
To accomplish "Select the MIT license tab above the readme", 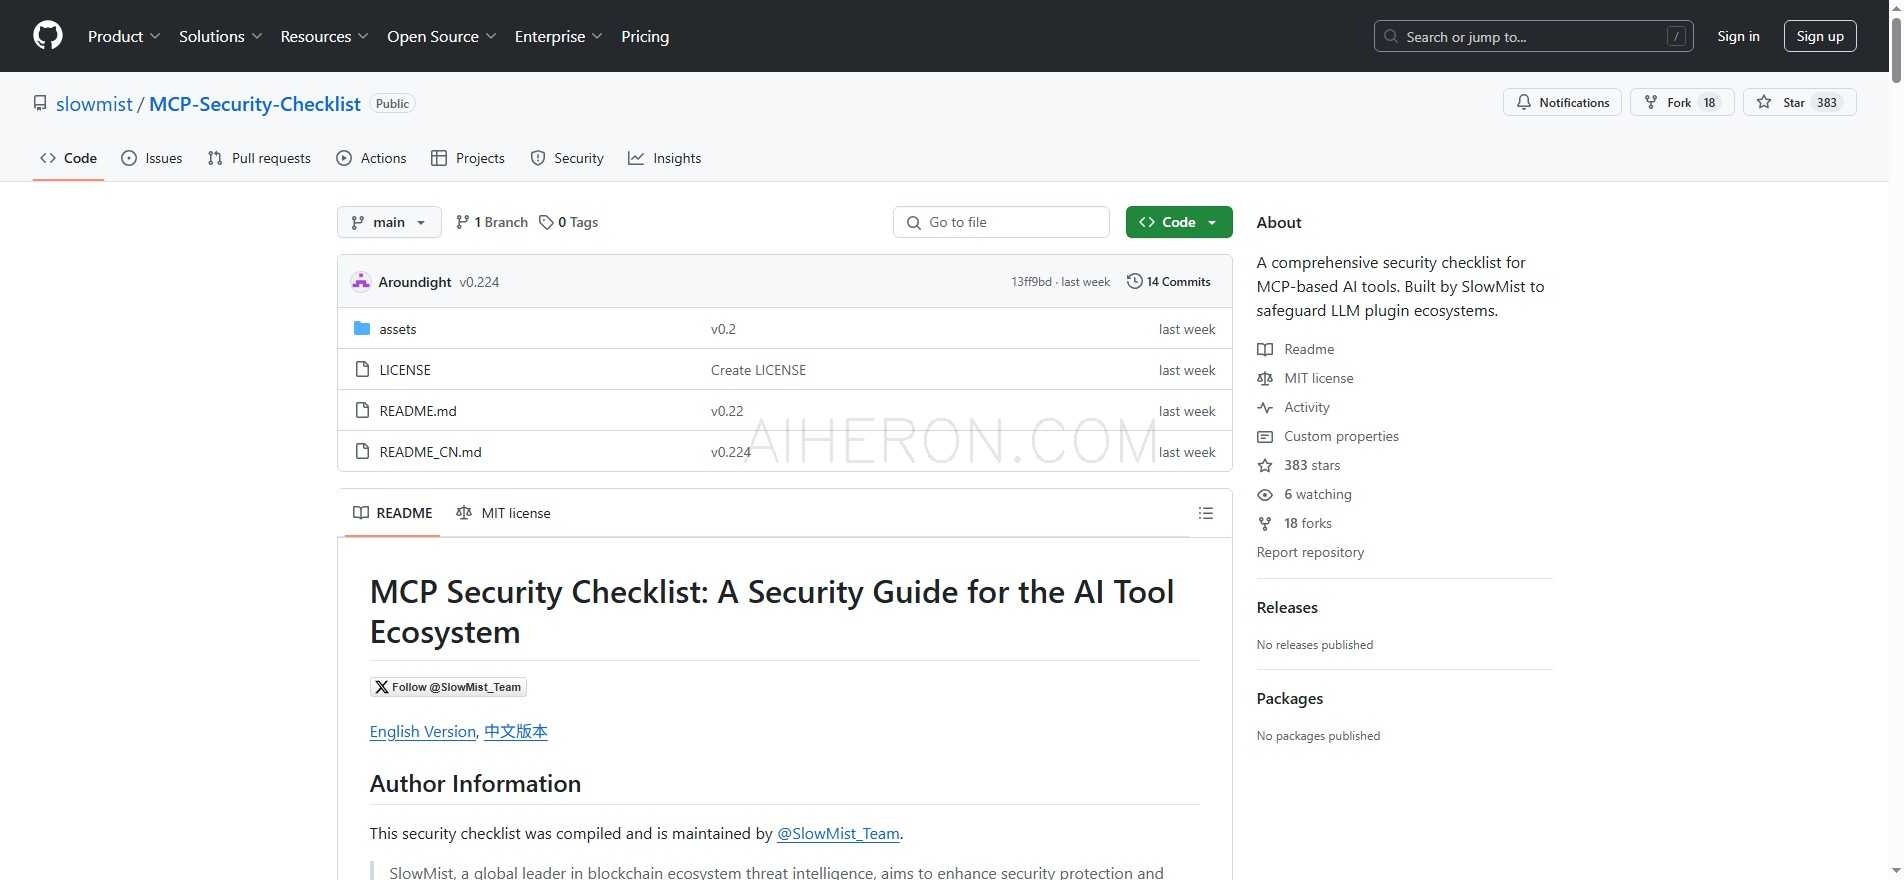I will click(x=503, y=513).
